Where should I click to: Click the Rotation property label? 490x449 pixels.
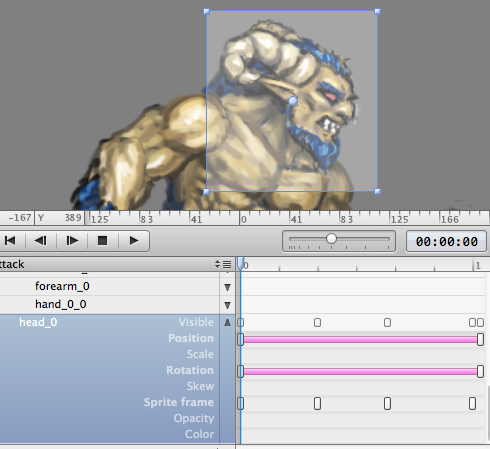[x=190, y=370]
